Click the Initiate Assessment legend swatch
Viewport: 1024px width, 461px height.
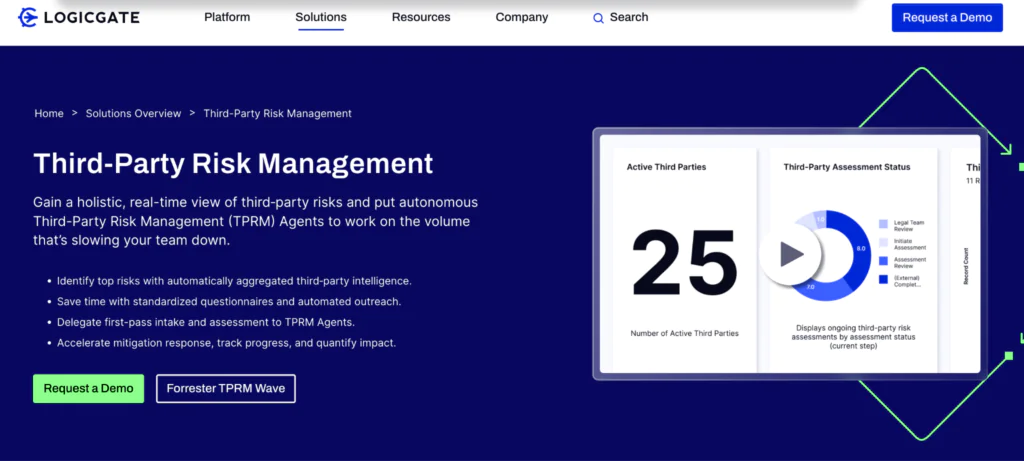[883, 242]
